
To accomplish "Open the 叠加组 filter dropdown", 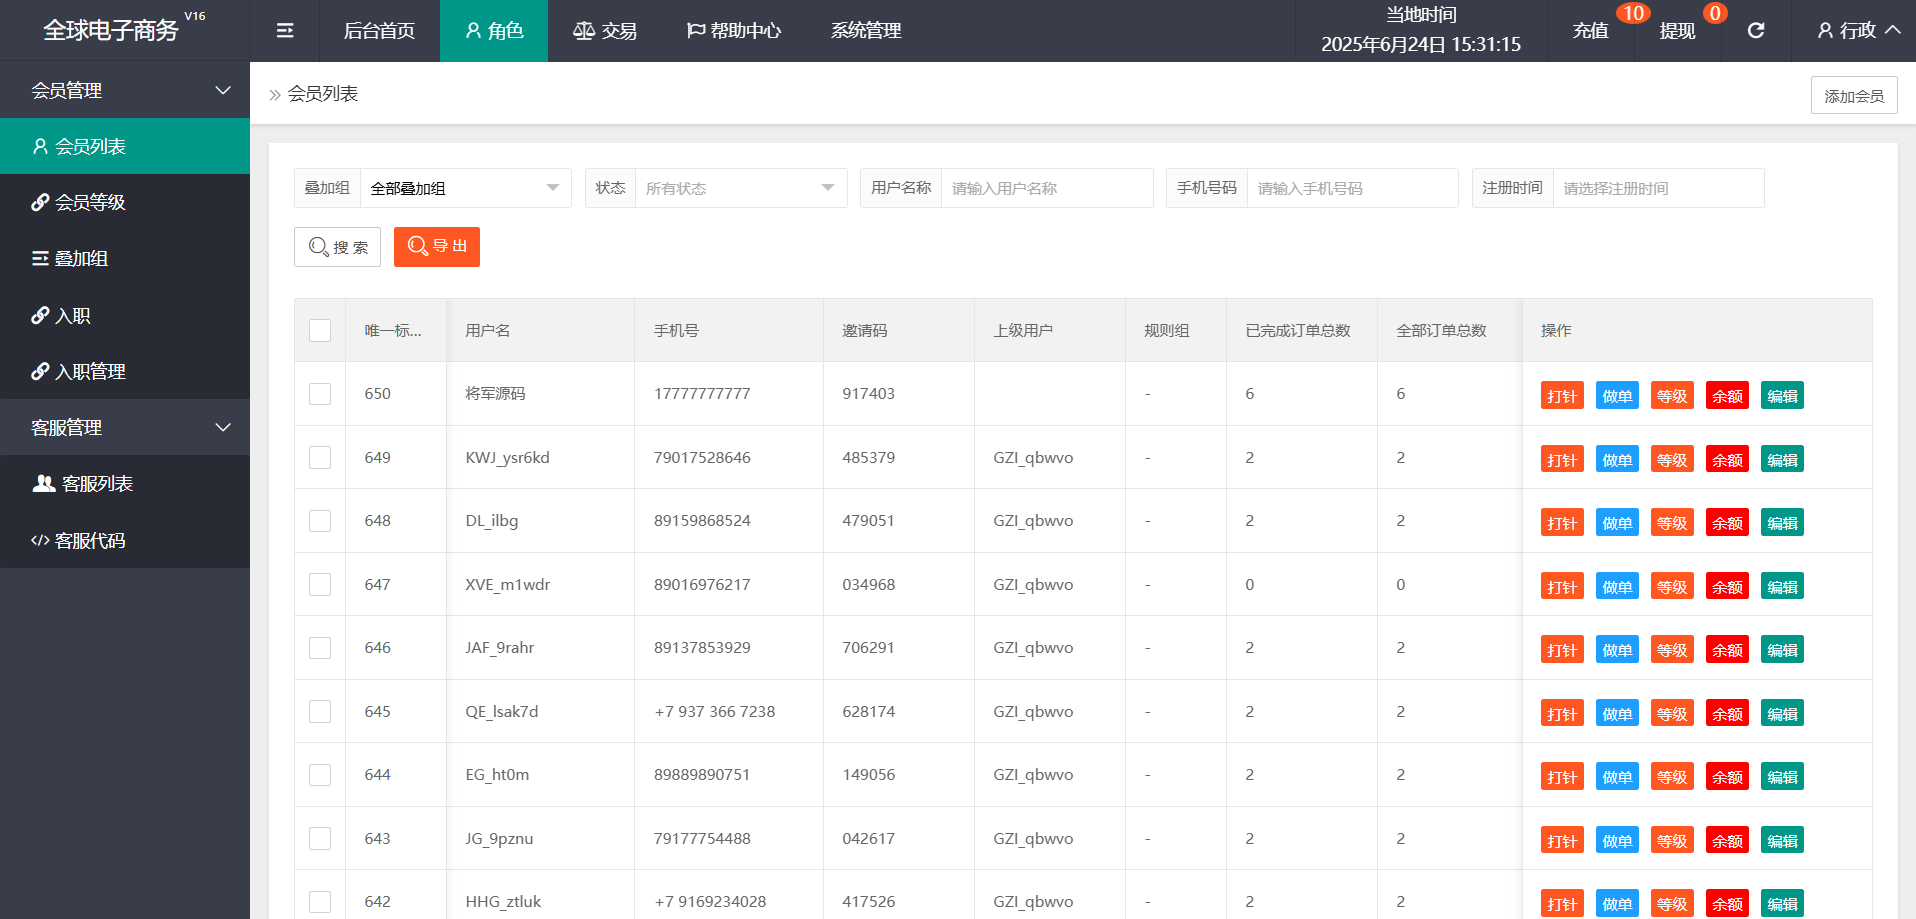I will point(465,188).
